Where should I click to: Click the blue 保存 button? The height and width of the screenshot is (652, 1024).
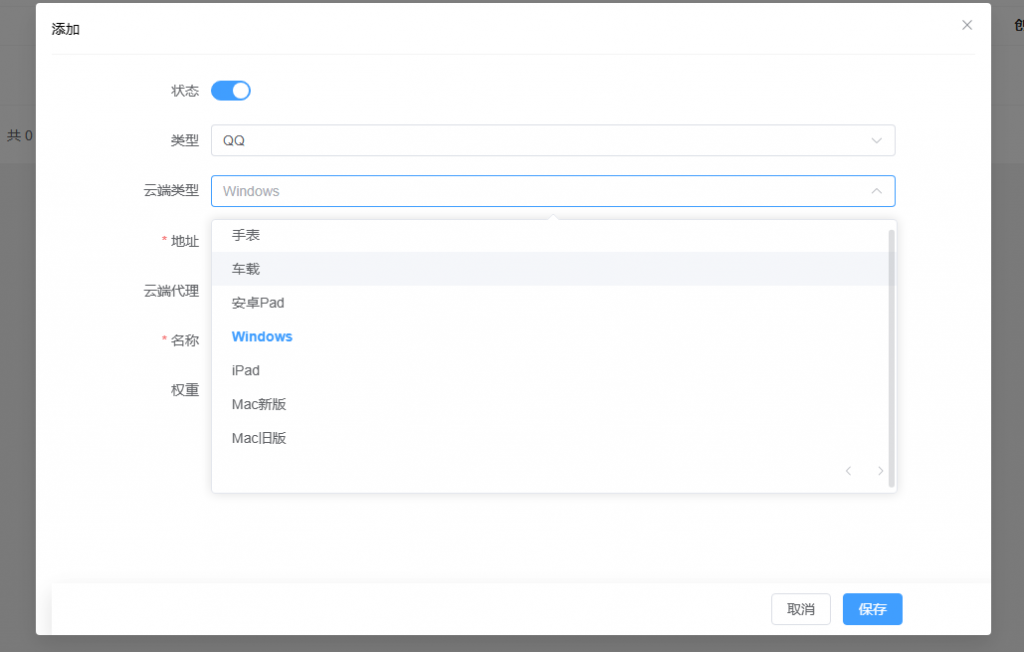coord(872,609)
